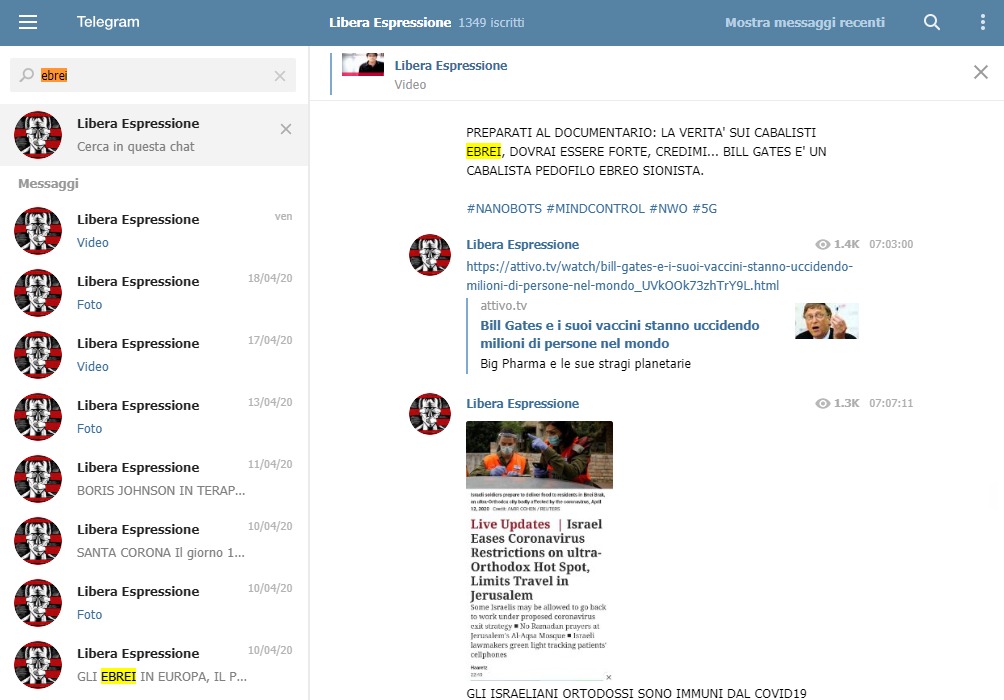
Task: Open the 18/04/20 Foto search result
Action: click(154, 293)
